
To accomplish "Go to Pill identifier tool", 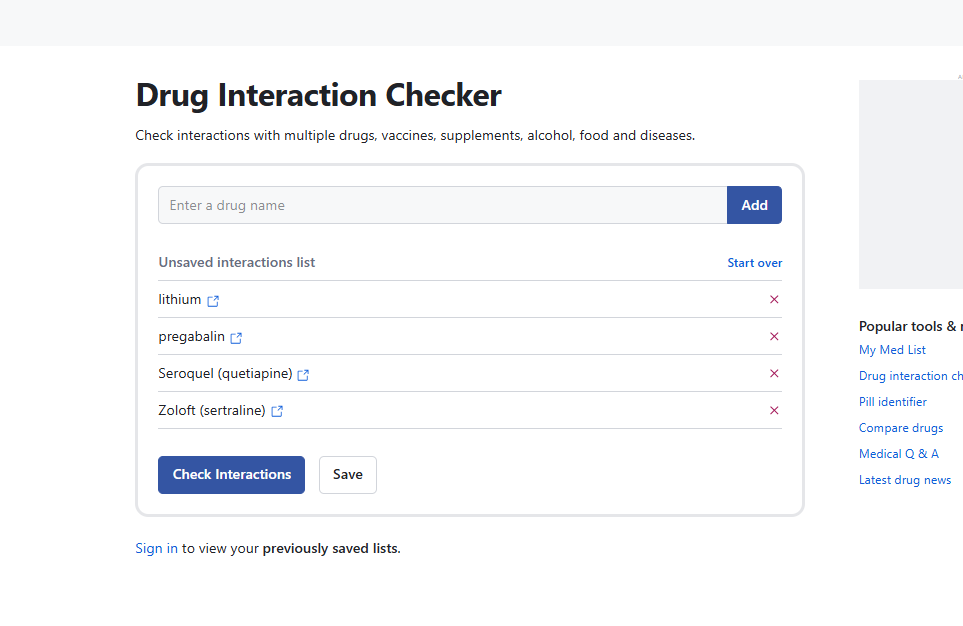I will (x=892, y=402).
